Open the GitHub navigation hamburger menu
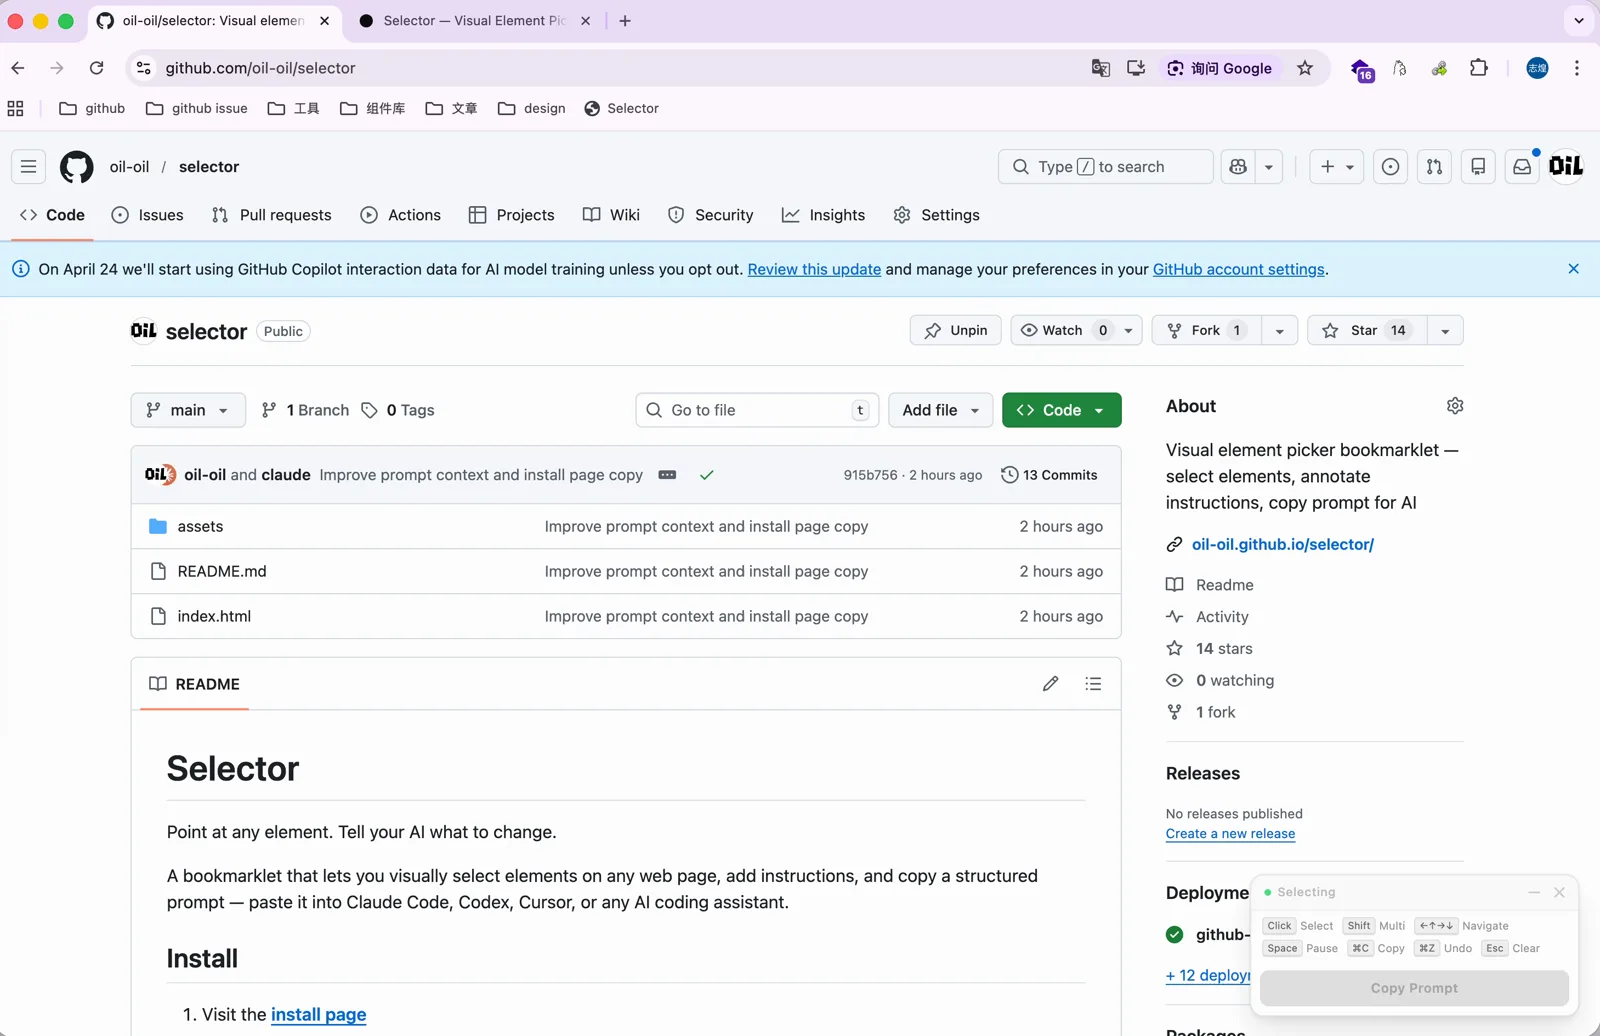This screenshot has width=1600, height=1036. [28, 167]
